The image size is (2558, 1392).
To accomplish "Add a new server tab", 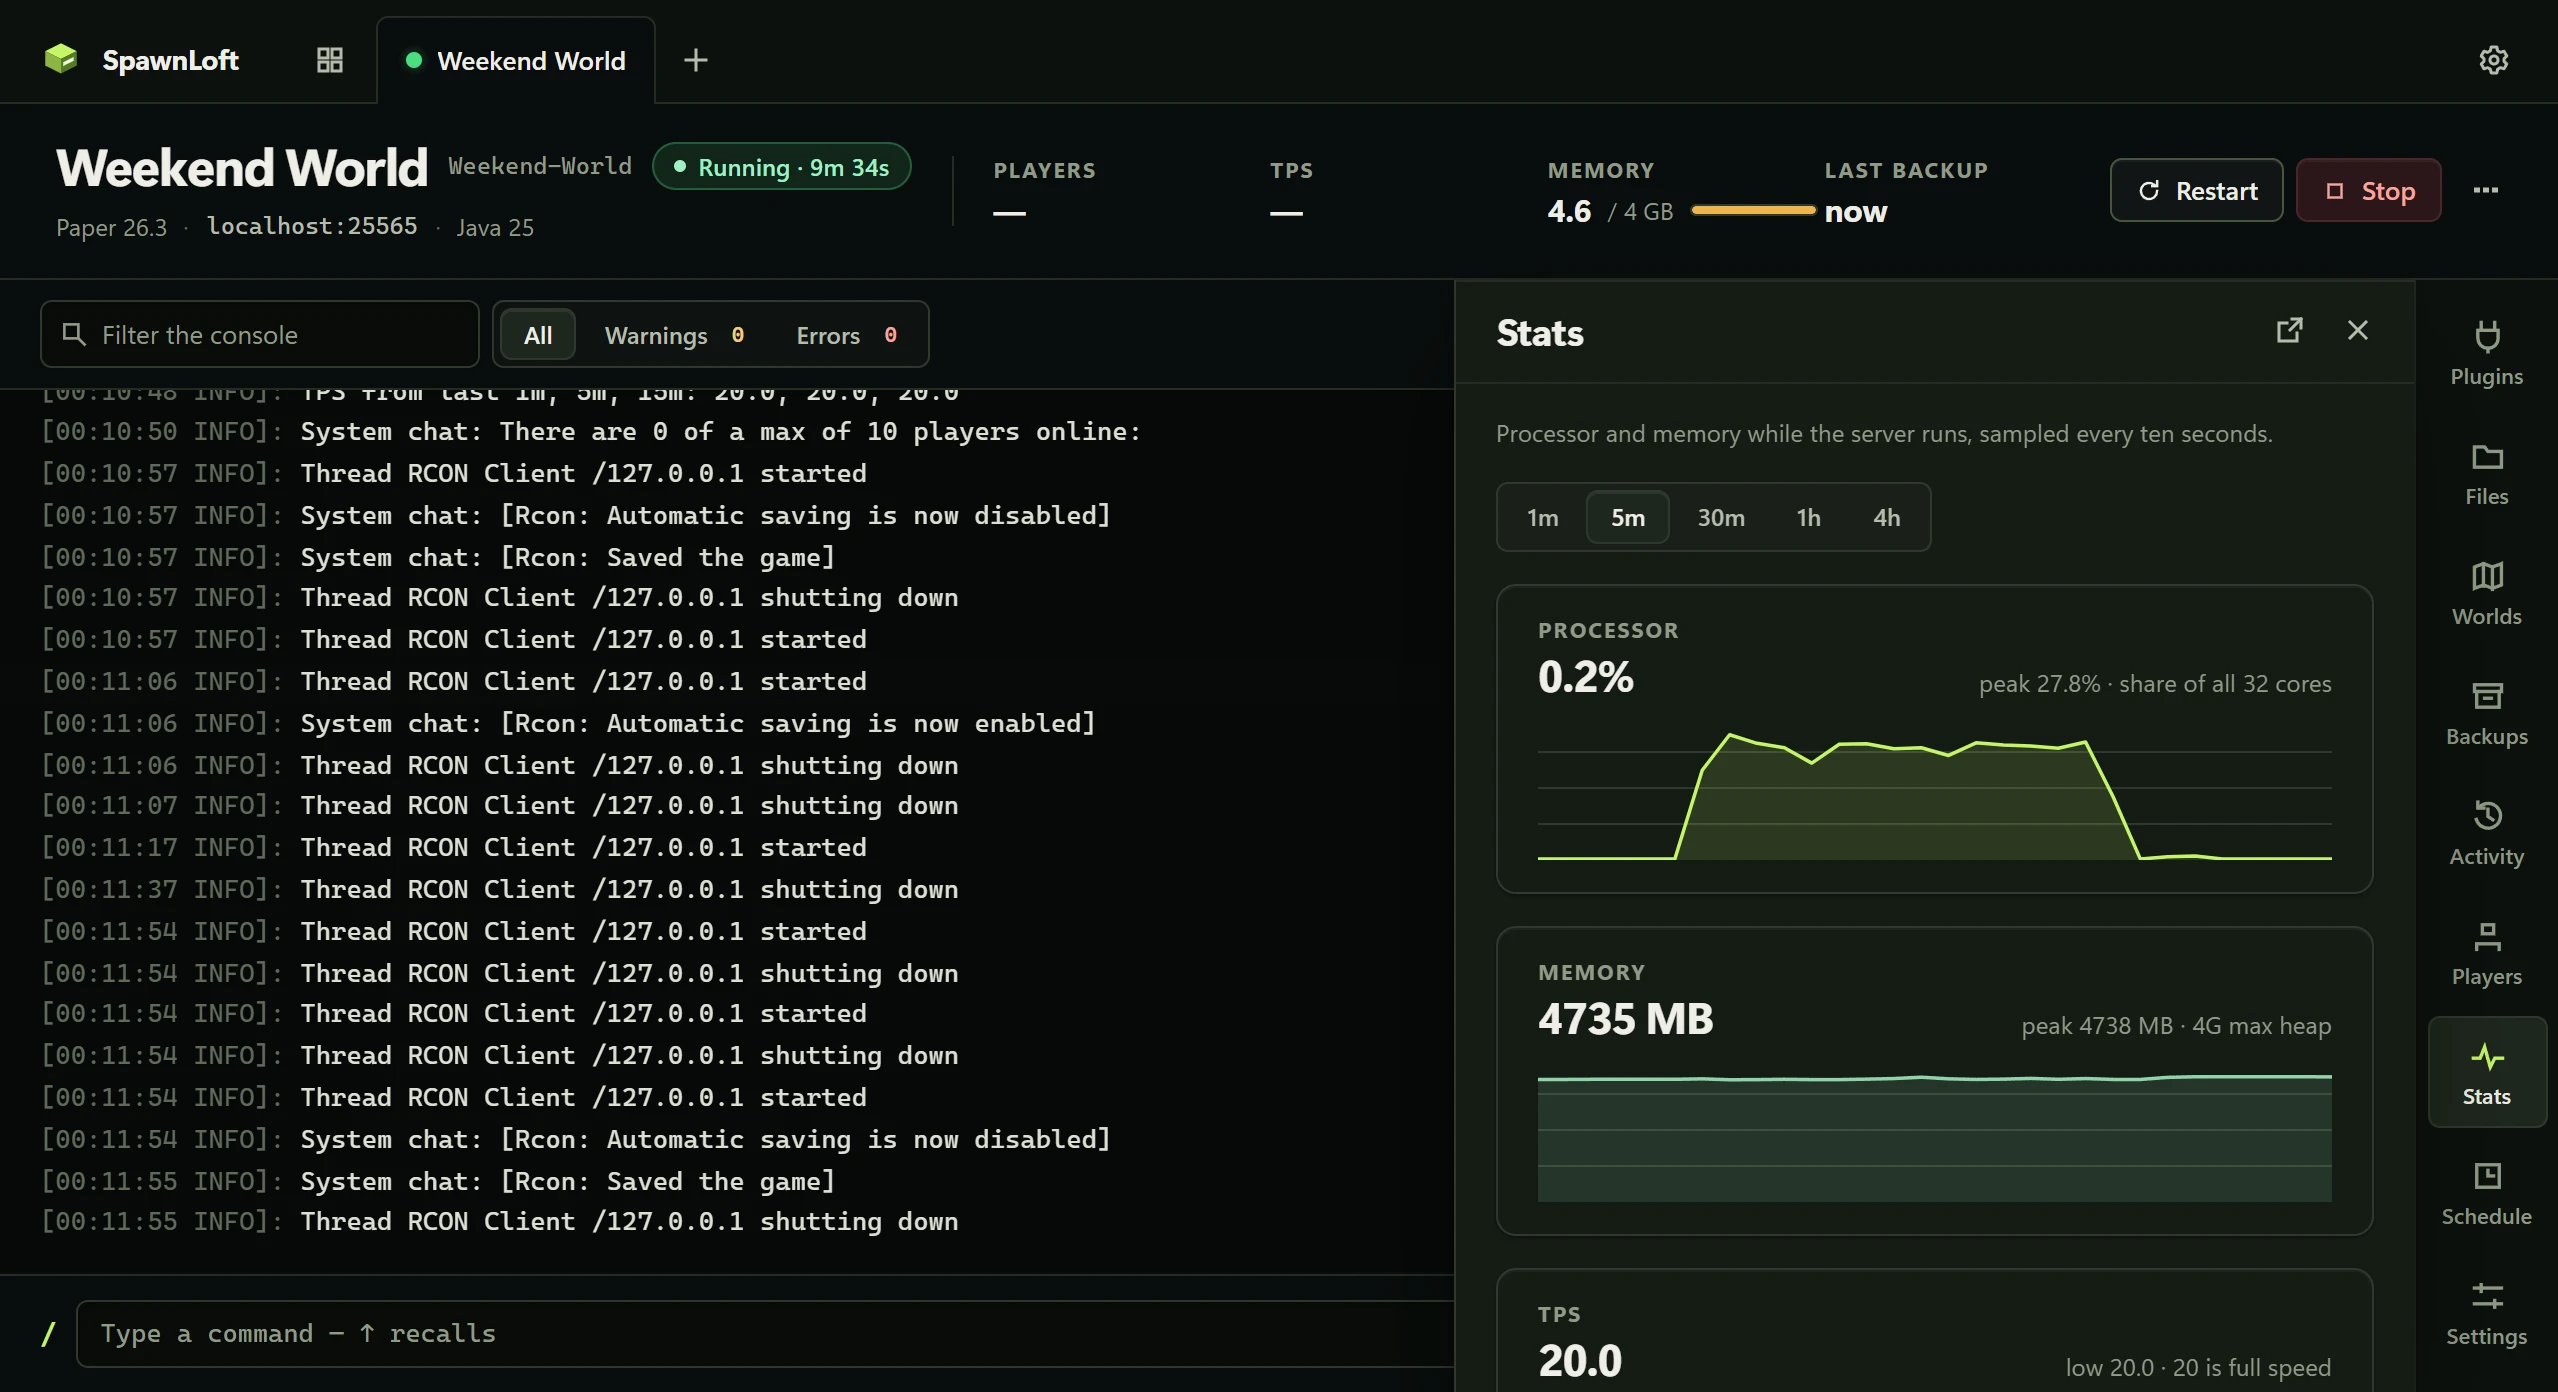I will point(696,60).
